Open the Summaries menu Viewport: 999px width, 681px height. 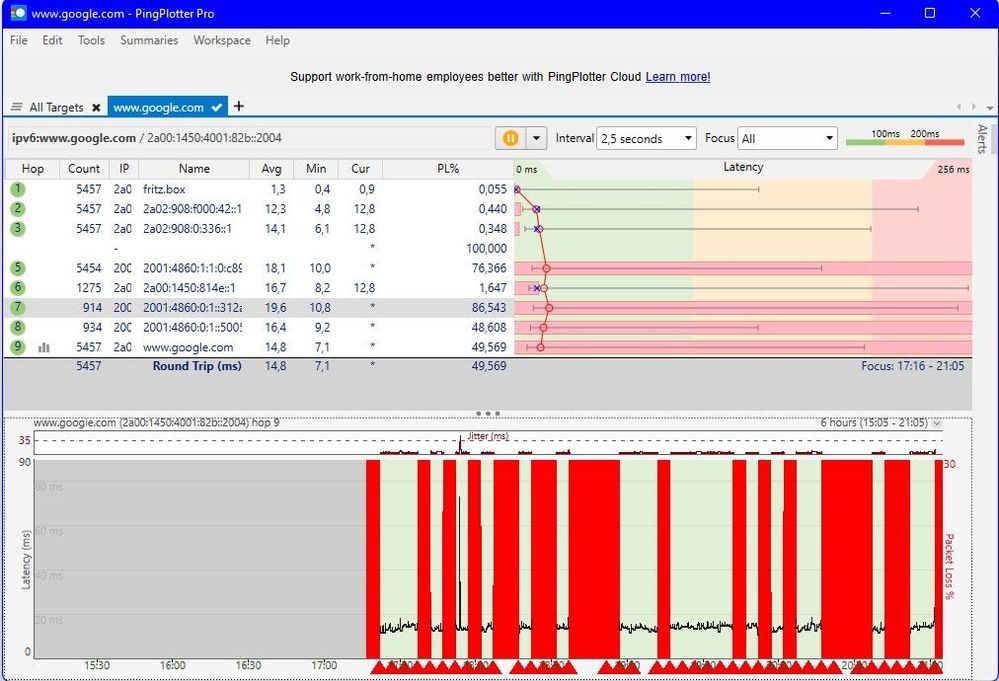point(149,40)
